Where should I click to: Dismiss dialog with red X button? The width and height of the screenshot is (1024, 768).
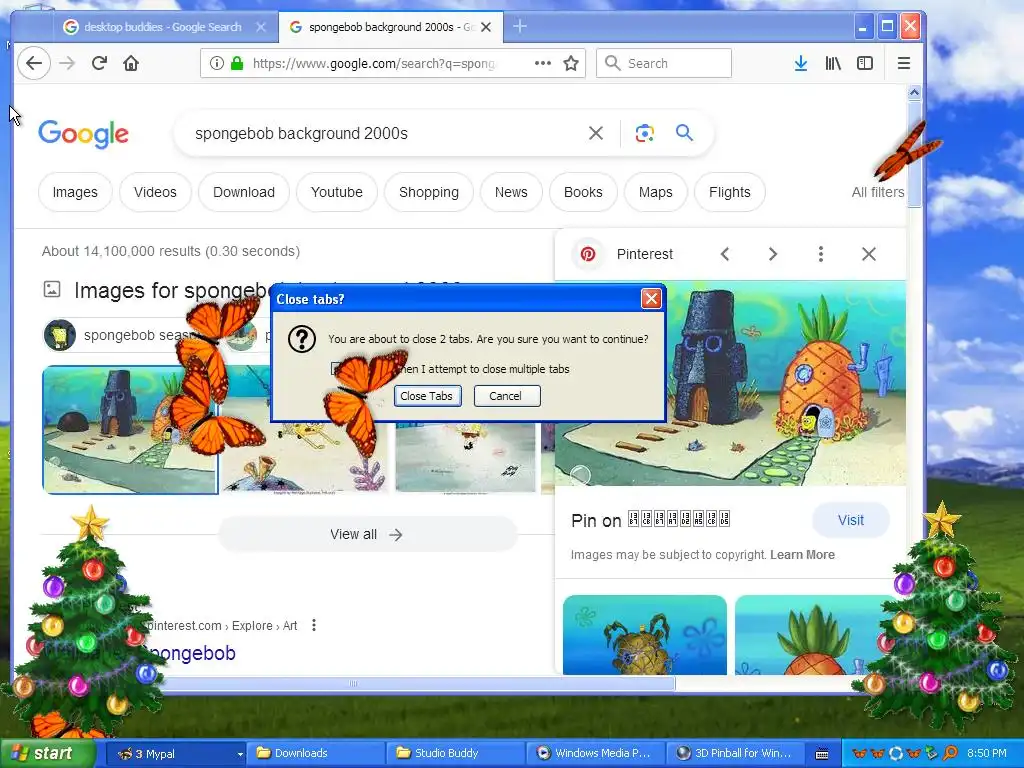tap(651, 299)
